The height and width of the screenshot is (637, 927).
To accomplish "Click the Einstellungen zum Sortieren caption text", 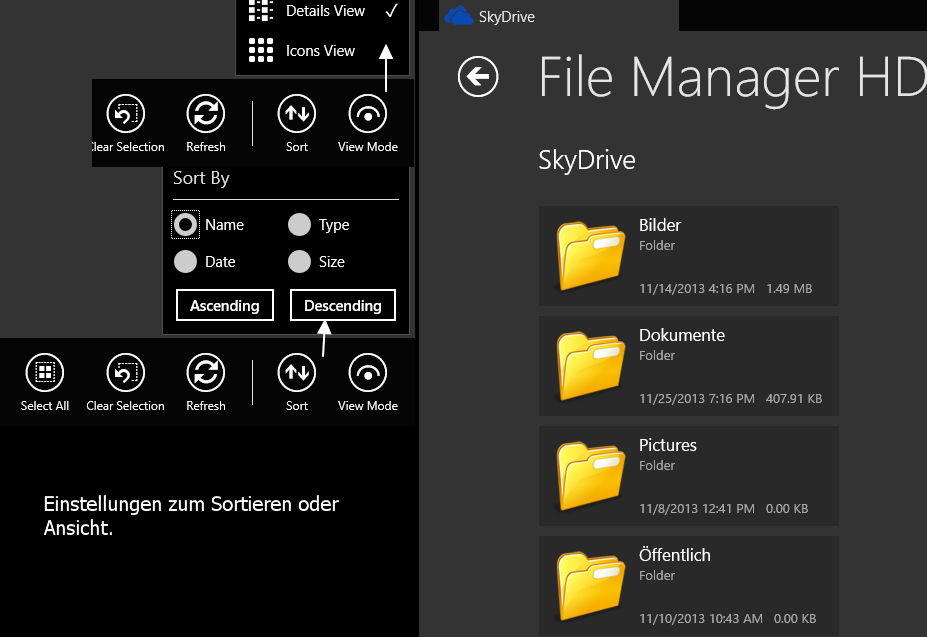I will tap(191, 516).
